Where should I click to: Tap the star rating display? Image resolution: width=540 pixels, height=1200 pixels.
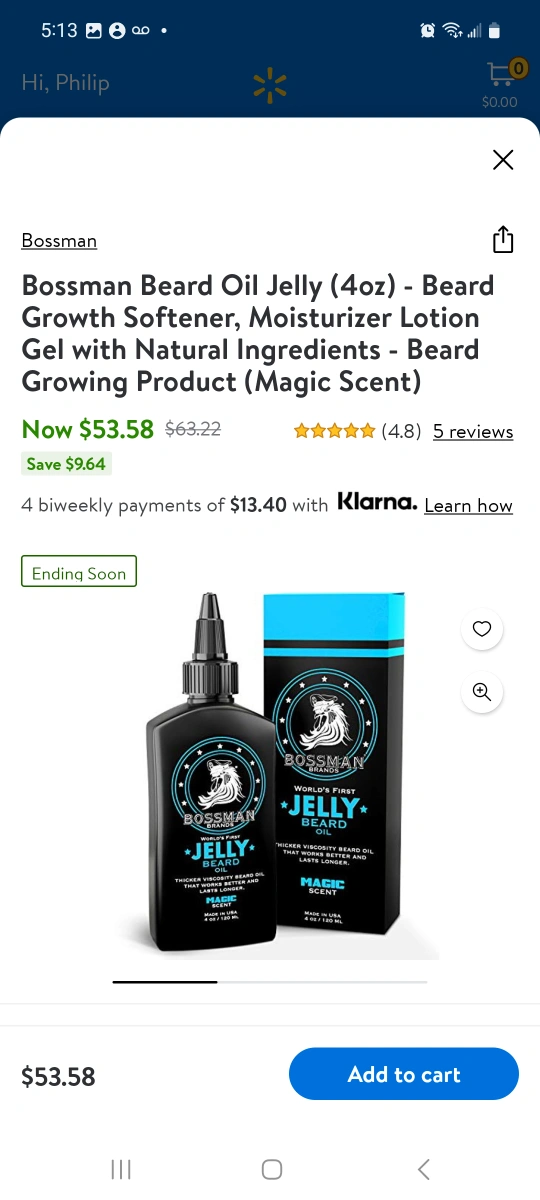(x=335, y=431)
